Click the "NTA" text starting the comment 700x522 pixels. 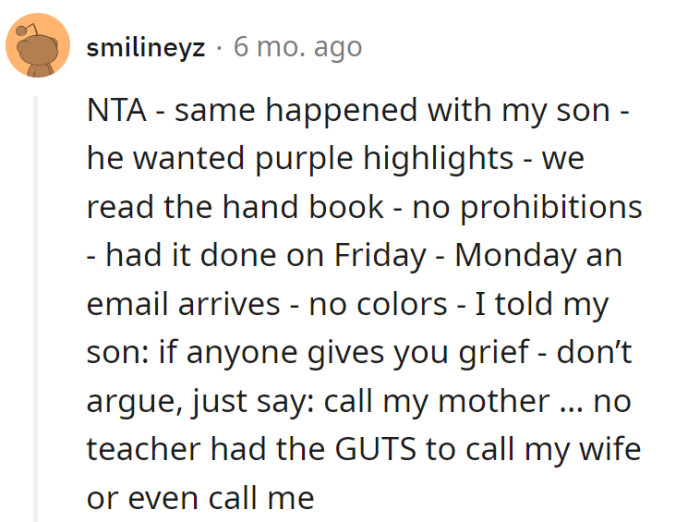[117, 112]
